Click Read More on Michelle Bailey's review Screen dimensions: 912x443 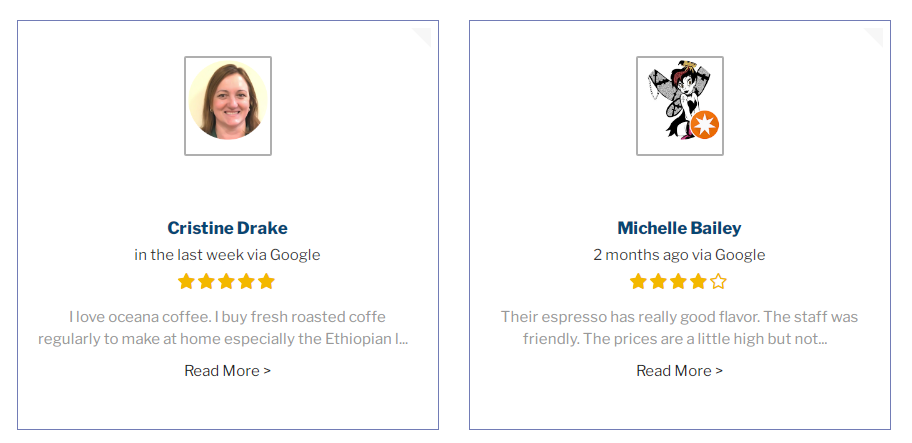(679, 371)
